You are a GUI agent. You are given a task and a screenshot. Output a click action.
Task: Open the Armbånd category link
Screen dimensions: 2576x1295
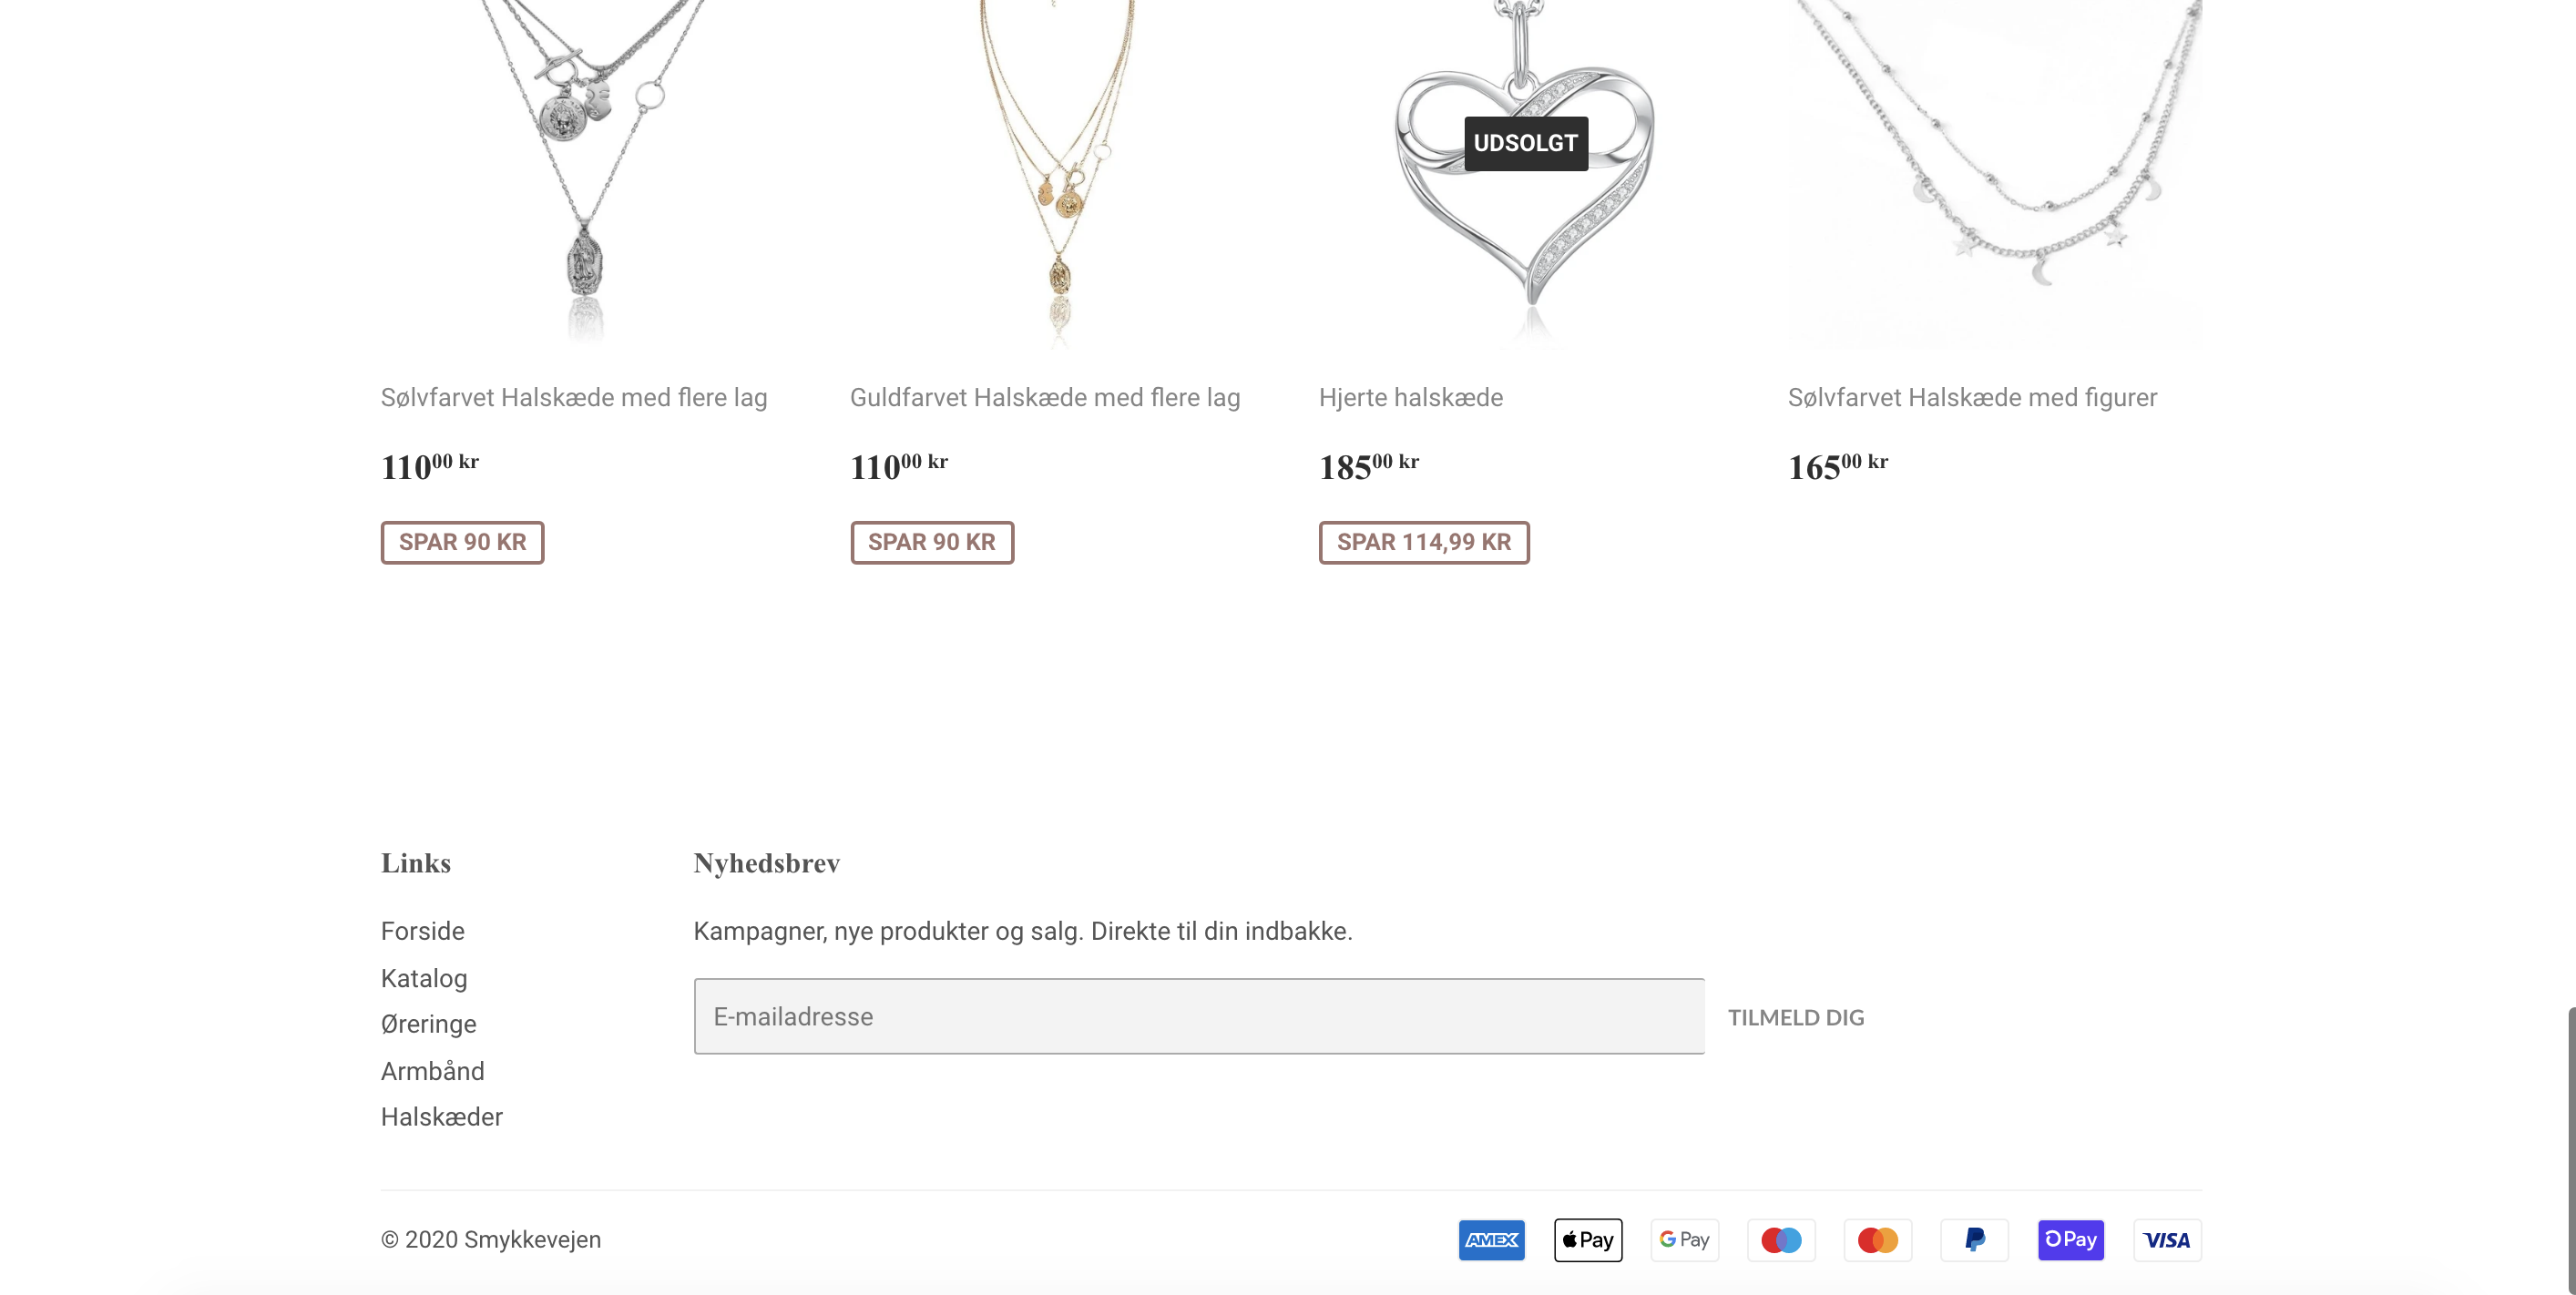[x=432, y=1071]
